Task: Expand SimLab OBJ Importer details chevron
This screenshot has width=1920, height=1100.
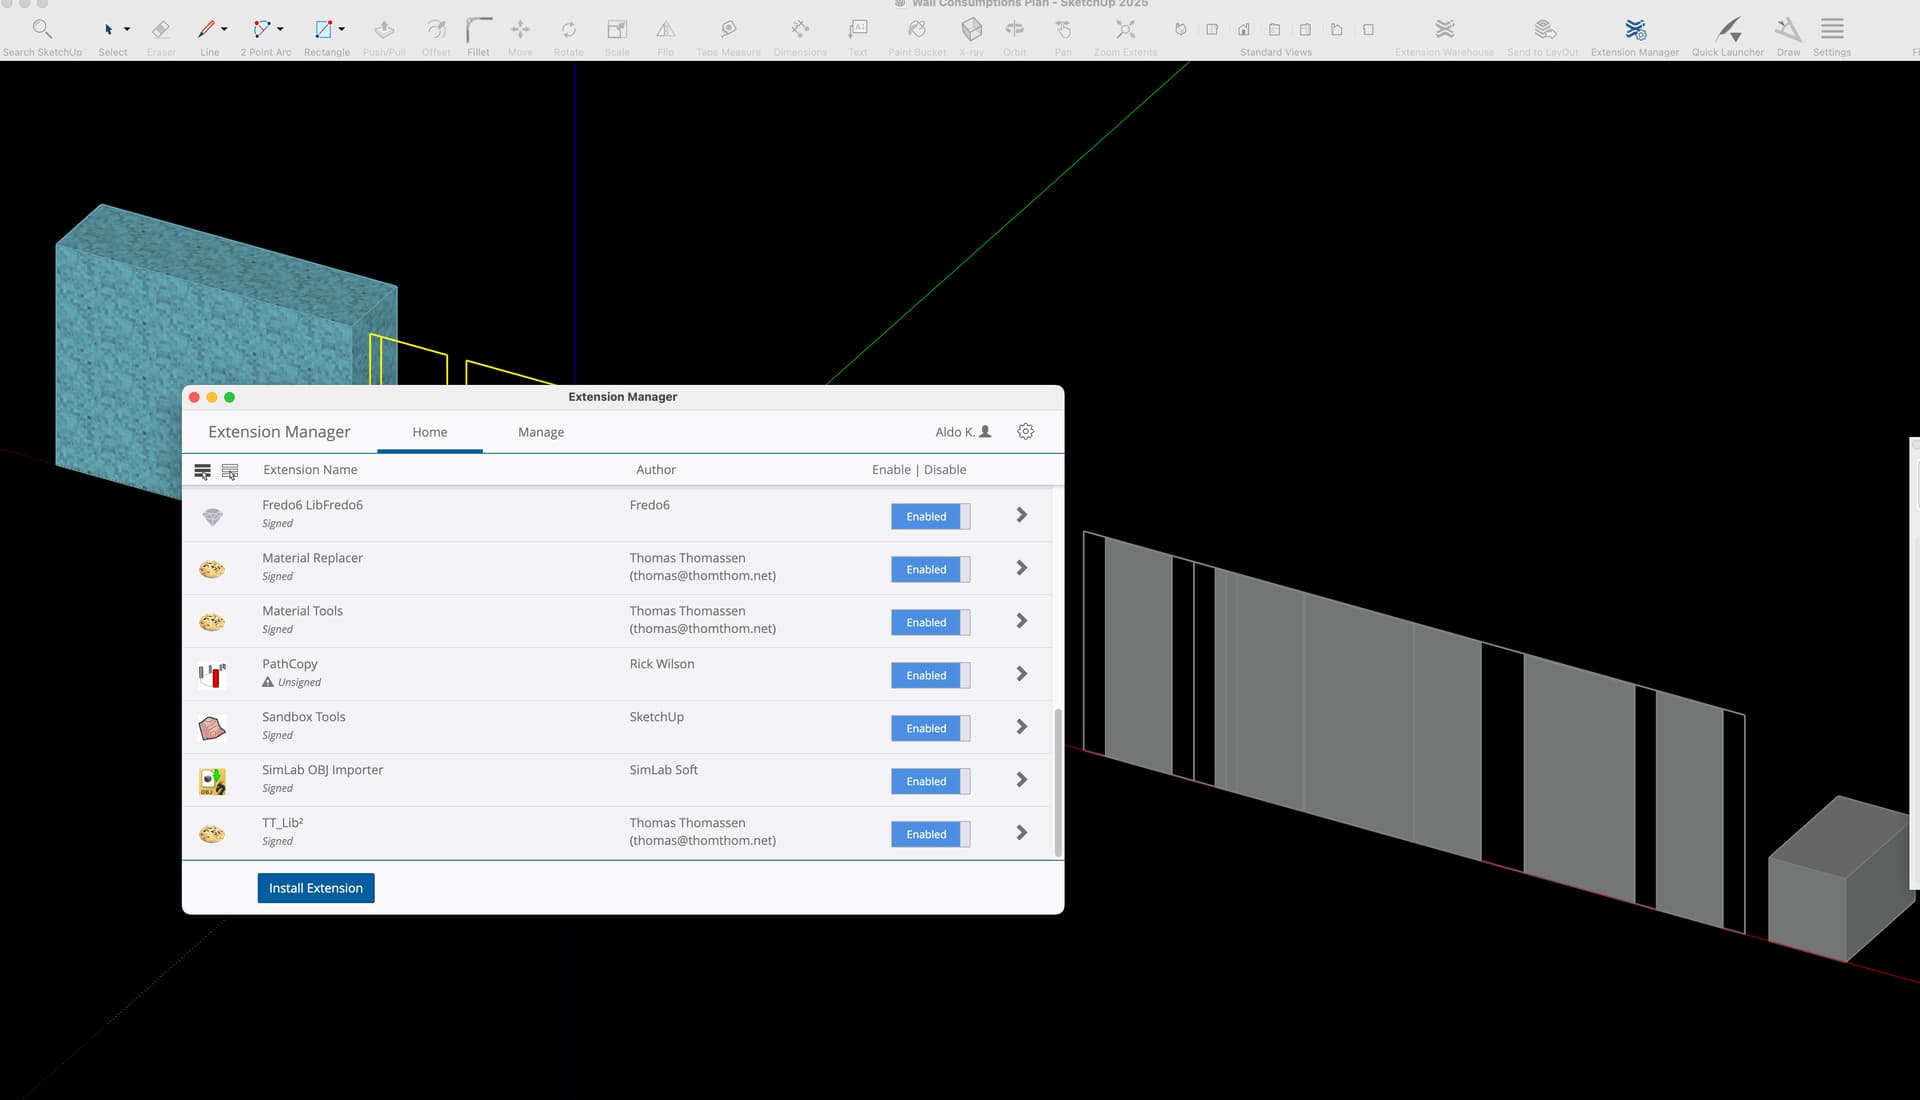Action: pos(1022,780)
